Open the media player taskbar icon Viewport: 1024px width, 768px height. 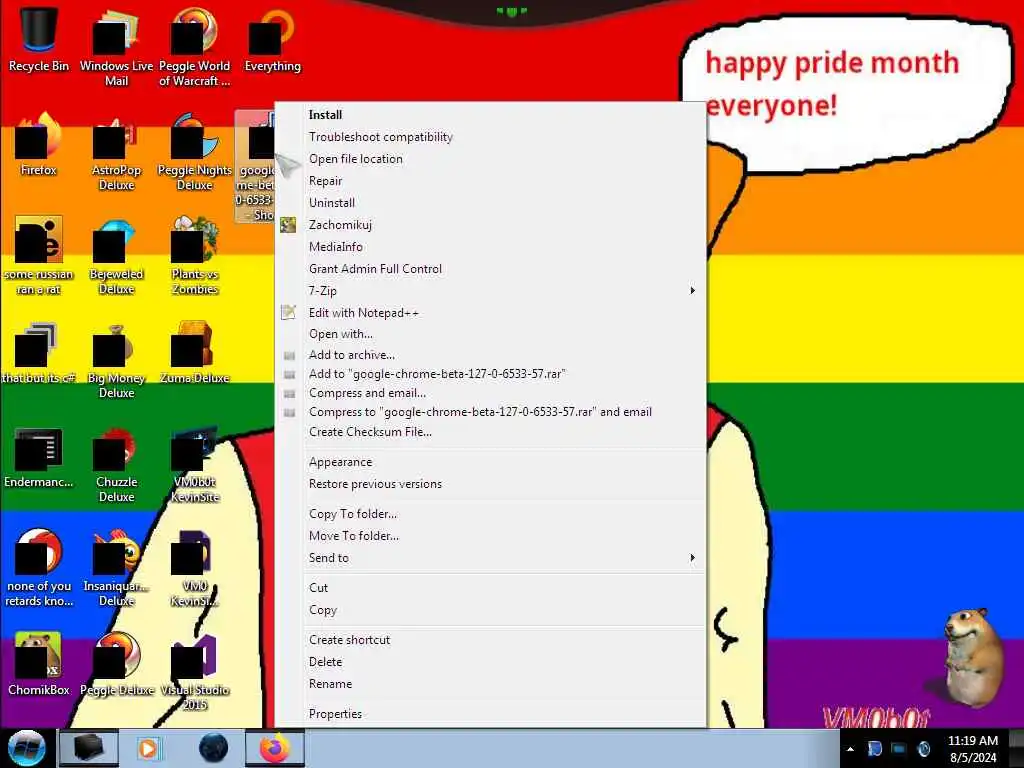point(148,748)
